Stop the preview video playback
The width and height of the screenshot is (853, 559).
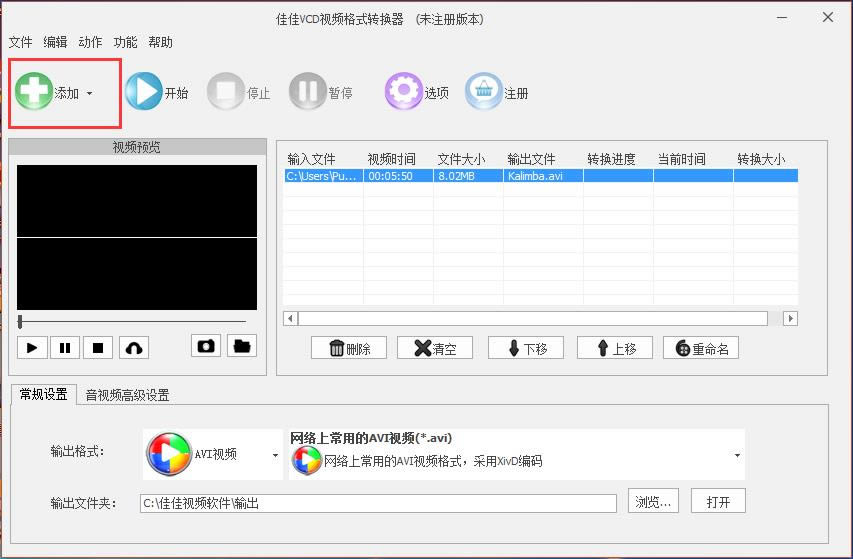pos(98,347)
